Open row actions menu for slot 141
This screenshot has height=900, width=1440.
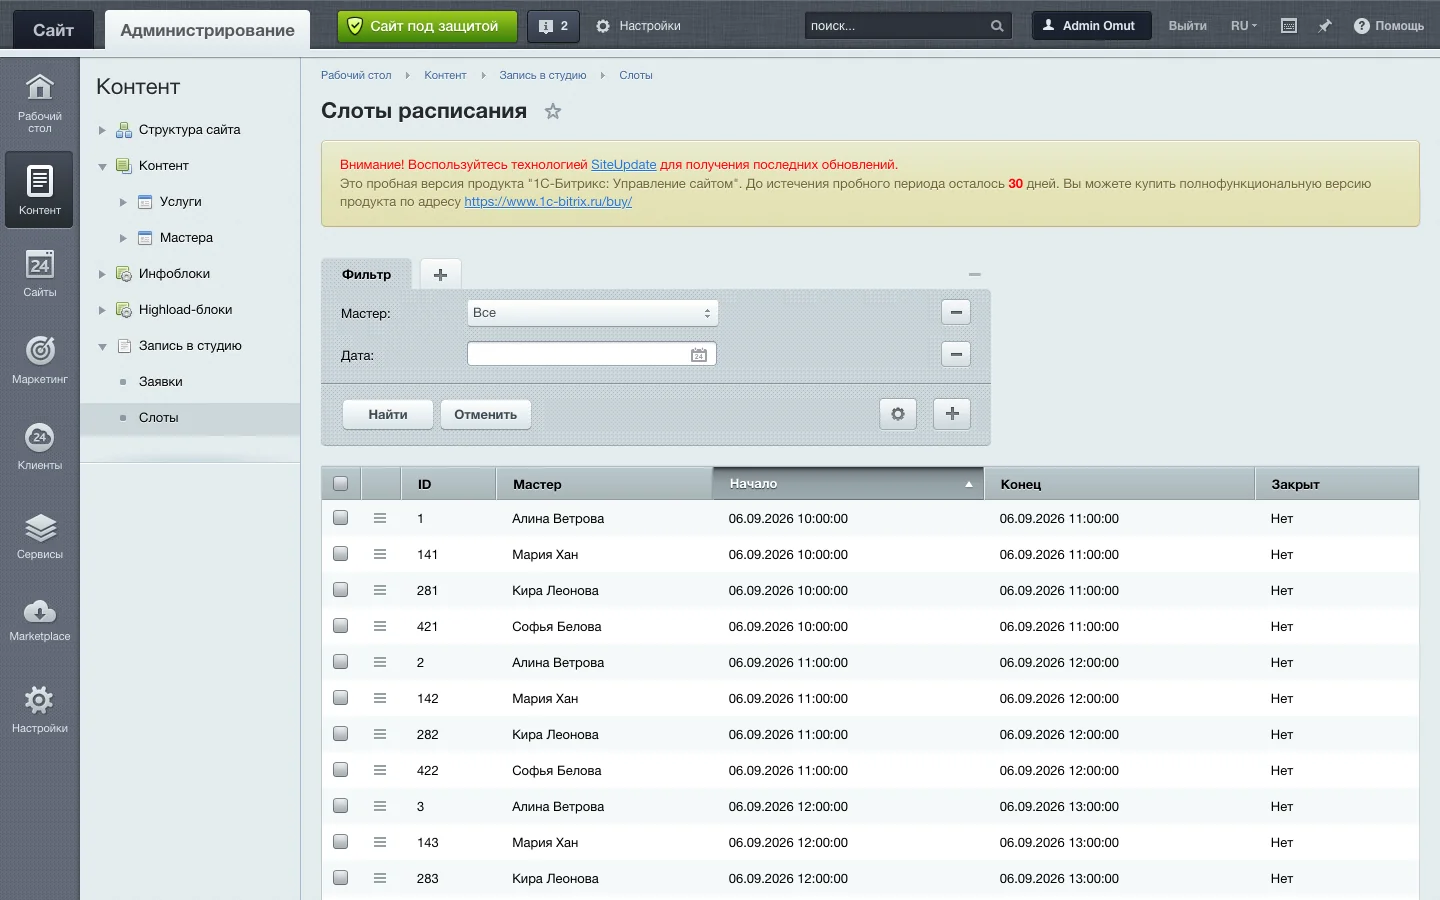(x=380, y=554)
